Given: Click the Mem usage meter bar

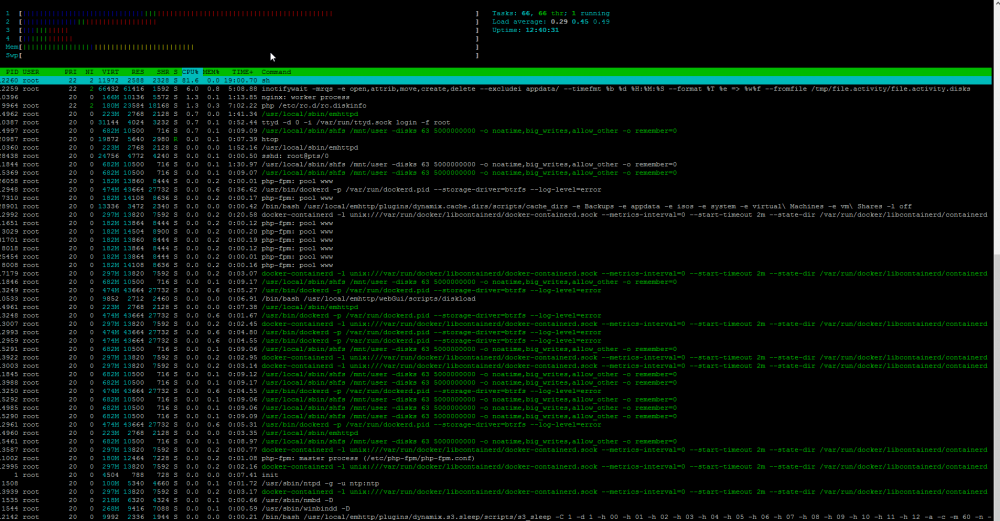Looking at the screenshot, I should (x=249, y=47).
